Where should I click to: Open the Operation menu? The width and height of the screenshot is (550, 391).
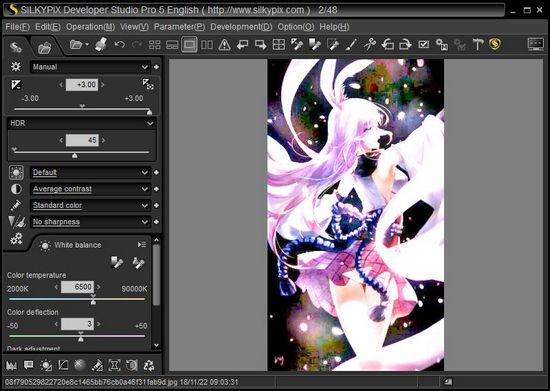(x=90, y=27)
